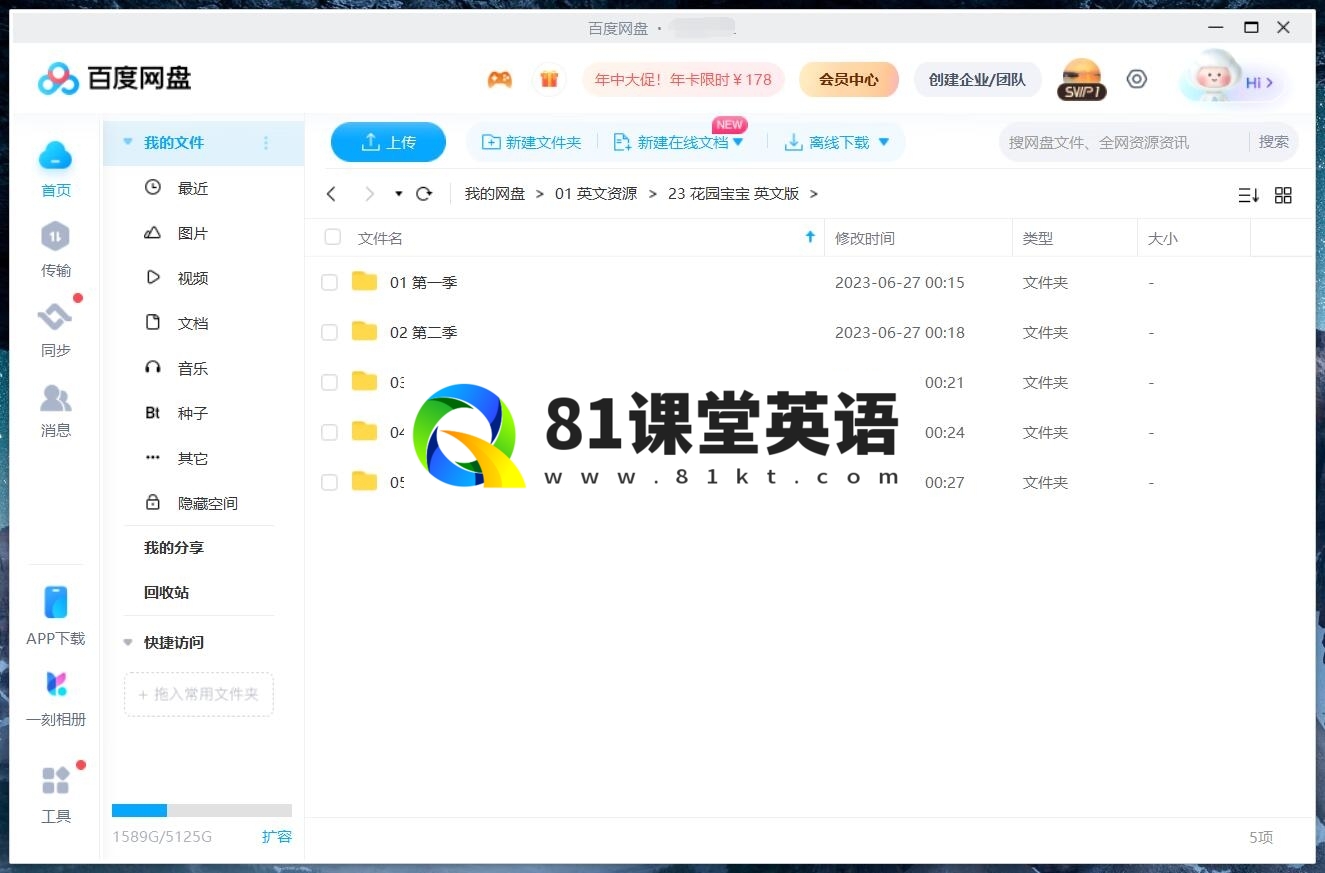
Task: Open 回收站 recycle bin
Action: pyautogui.click(x=166, y=593)
